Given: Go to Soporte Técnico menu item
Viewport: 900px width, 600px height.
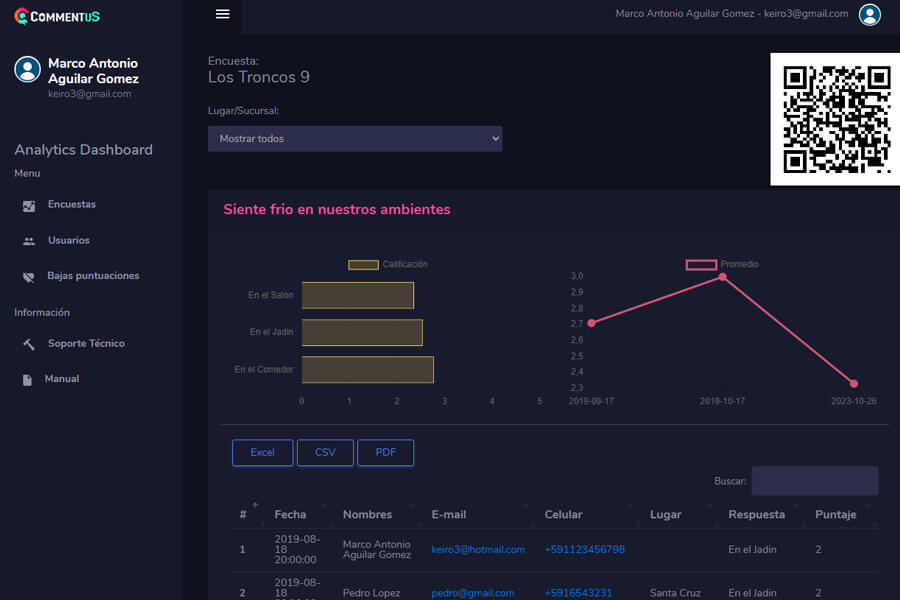Looking at the screenshot, I should pyautogui.click(x=86, y=344).
